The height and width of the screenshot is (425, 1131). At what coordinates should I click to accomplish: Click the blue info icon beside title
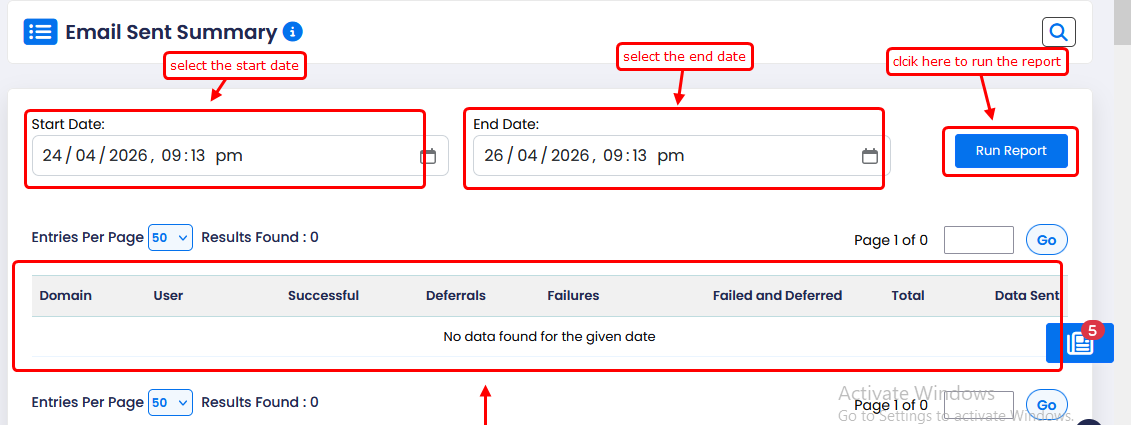pyautogui.click(x=292, y=32)
